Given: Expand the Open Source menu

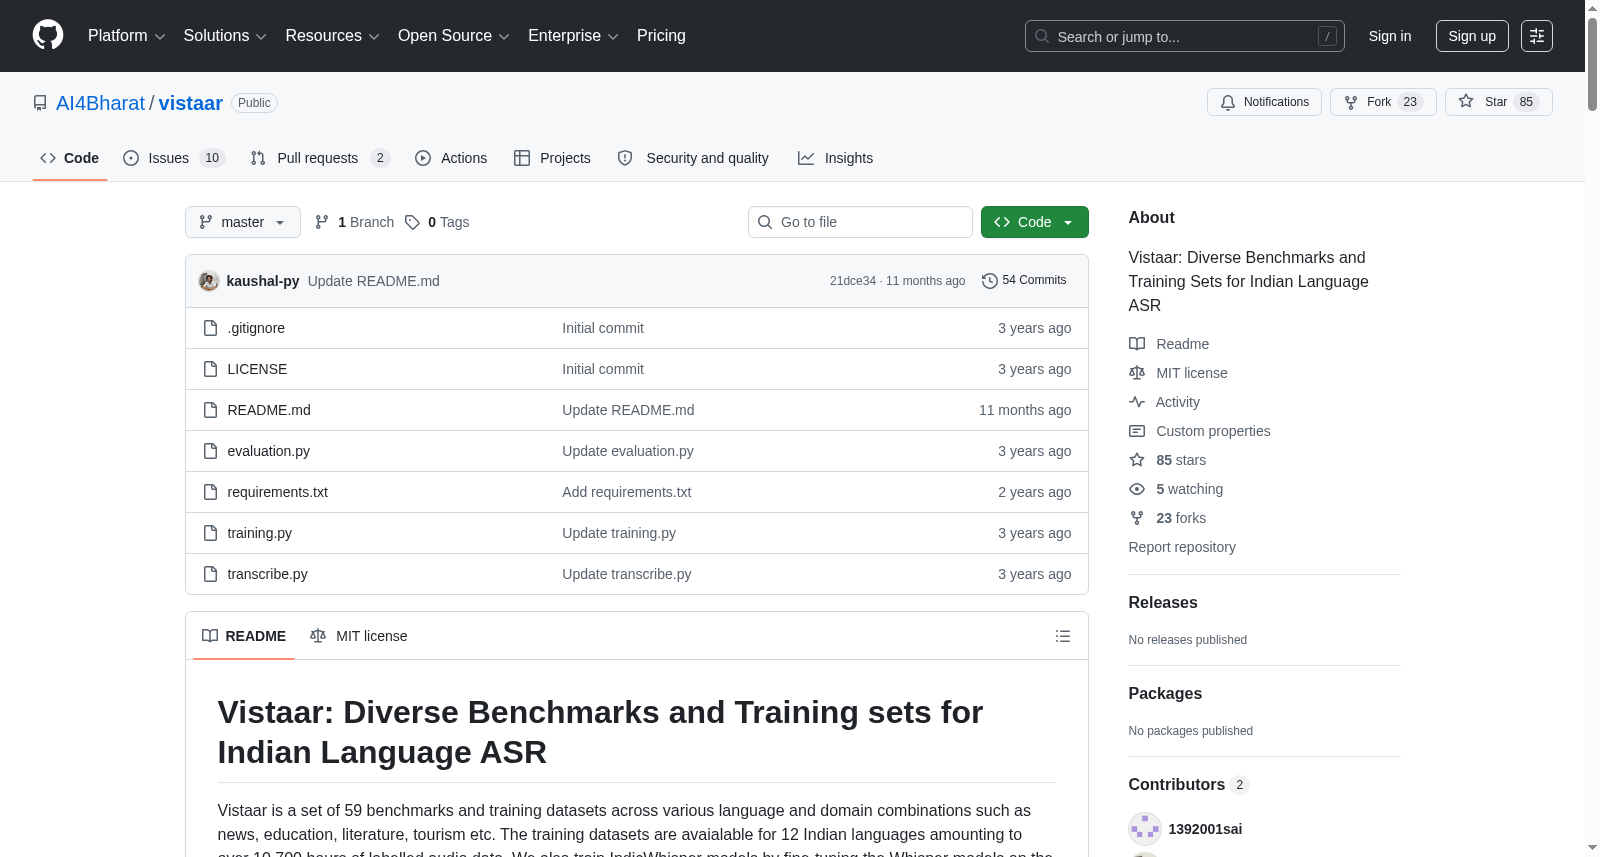Looking at the screenshot, I should (x=454, y=36).
